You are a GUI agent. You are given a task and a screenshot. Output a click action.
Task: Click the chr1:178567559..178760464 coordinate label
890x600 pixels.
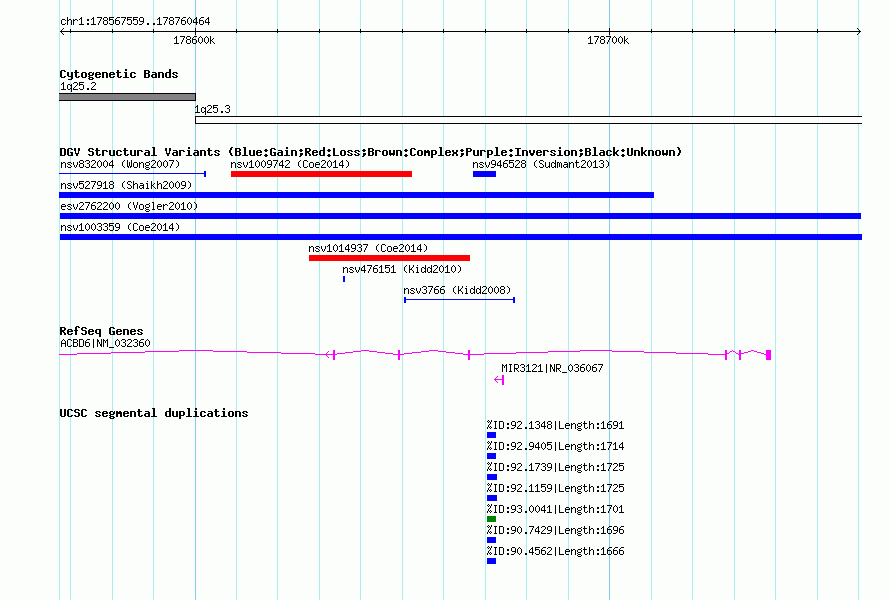pyautogui.click(x=135, y=21)
